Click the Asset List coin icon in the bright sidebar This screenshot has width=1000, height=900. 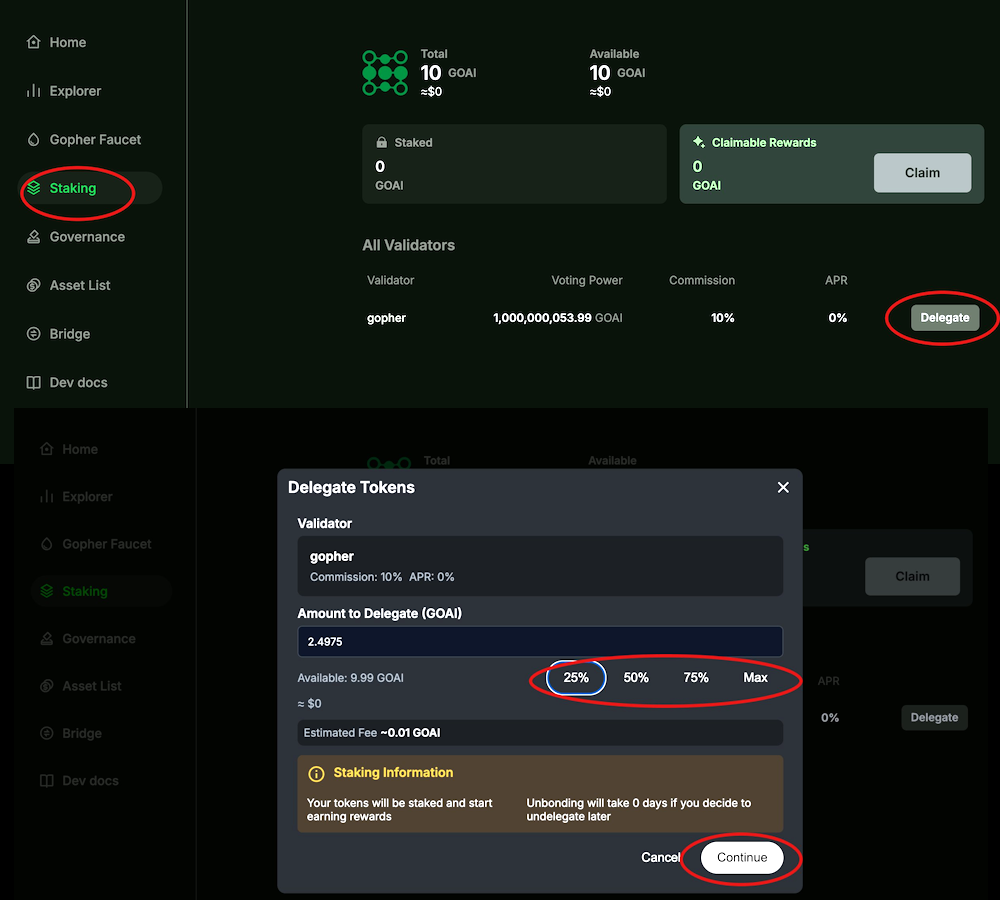(x=33, y=286)
